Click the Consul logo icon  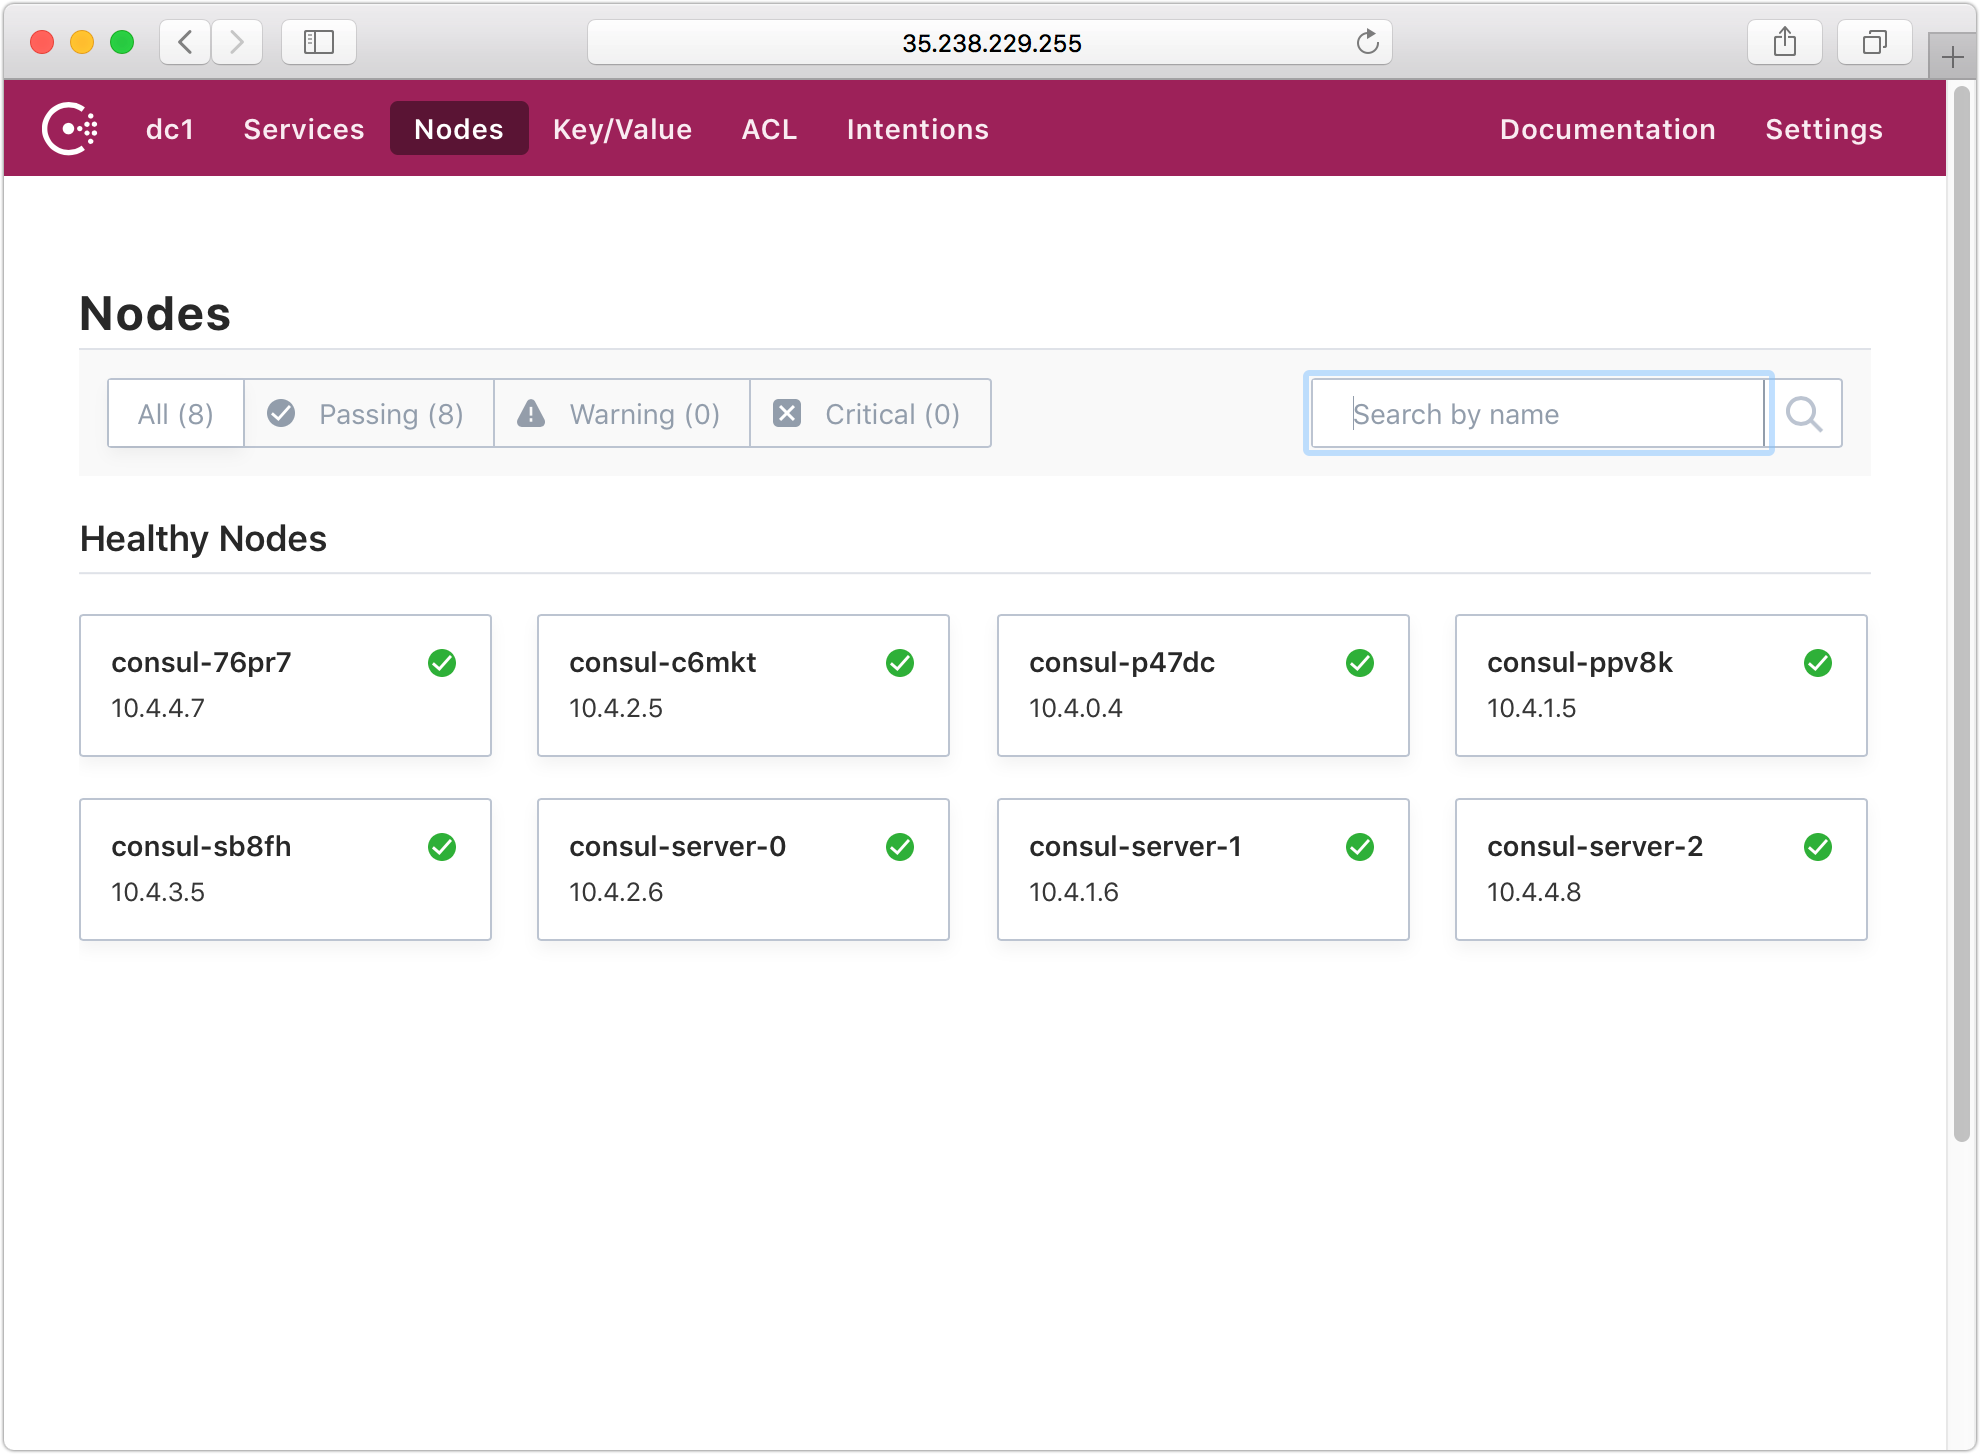pyautogui.click(x=69, y=128)
